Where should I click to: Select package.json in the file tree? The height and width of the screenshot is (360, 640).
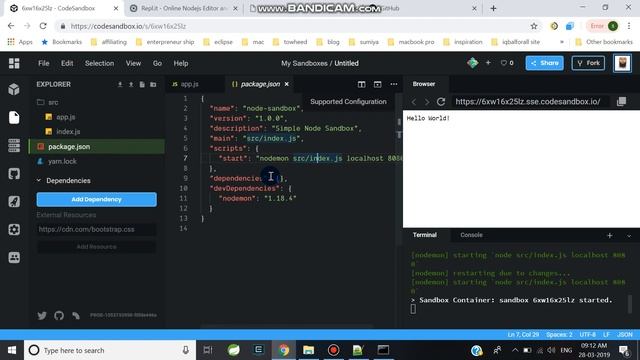pyautogui.click(x=97, y=147)
